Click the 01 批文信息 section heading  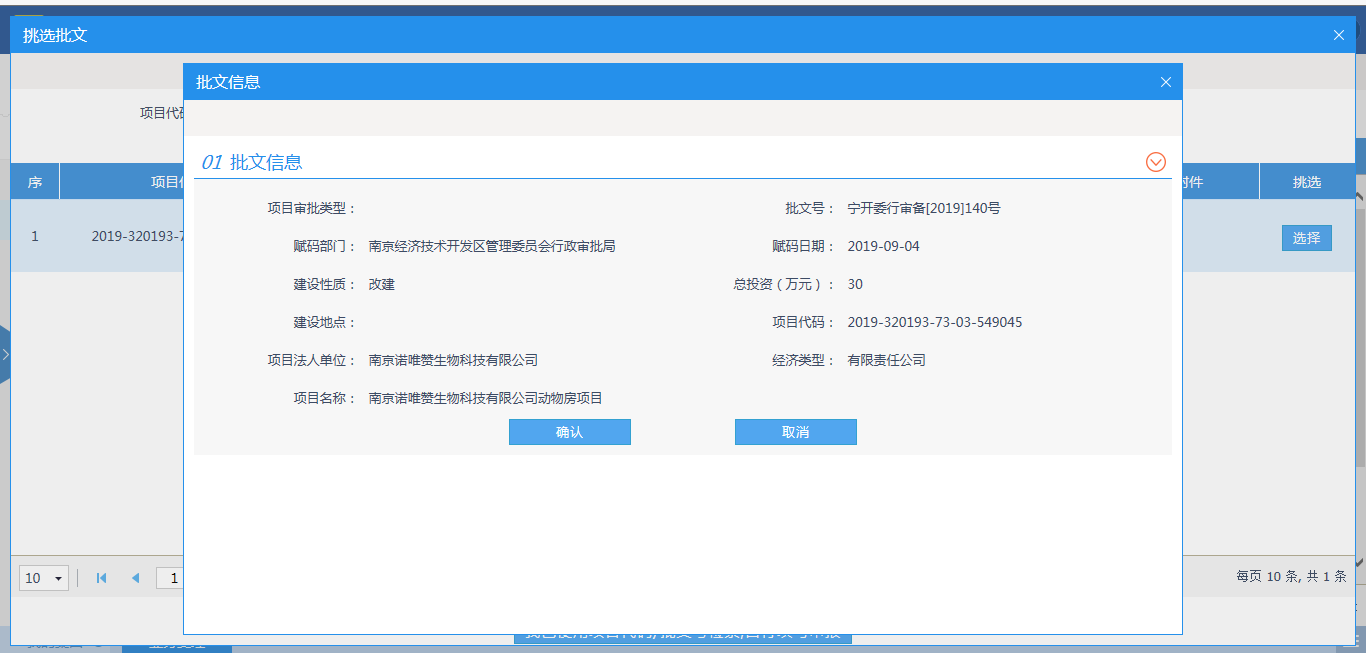click(x=252, y=162)
